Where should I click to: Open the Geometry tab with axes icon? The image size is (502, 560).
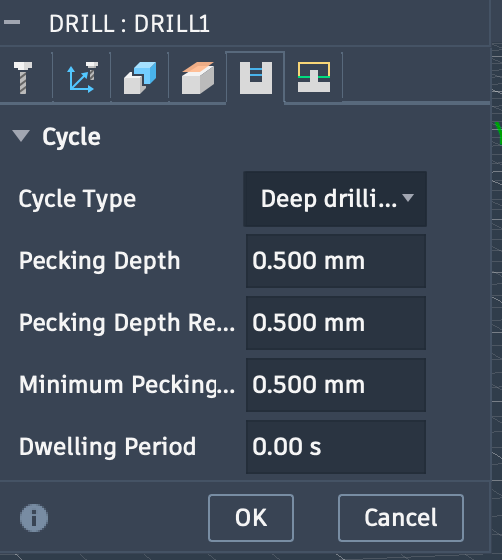pyautogui.click(x=82, y=78)
